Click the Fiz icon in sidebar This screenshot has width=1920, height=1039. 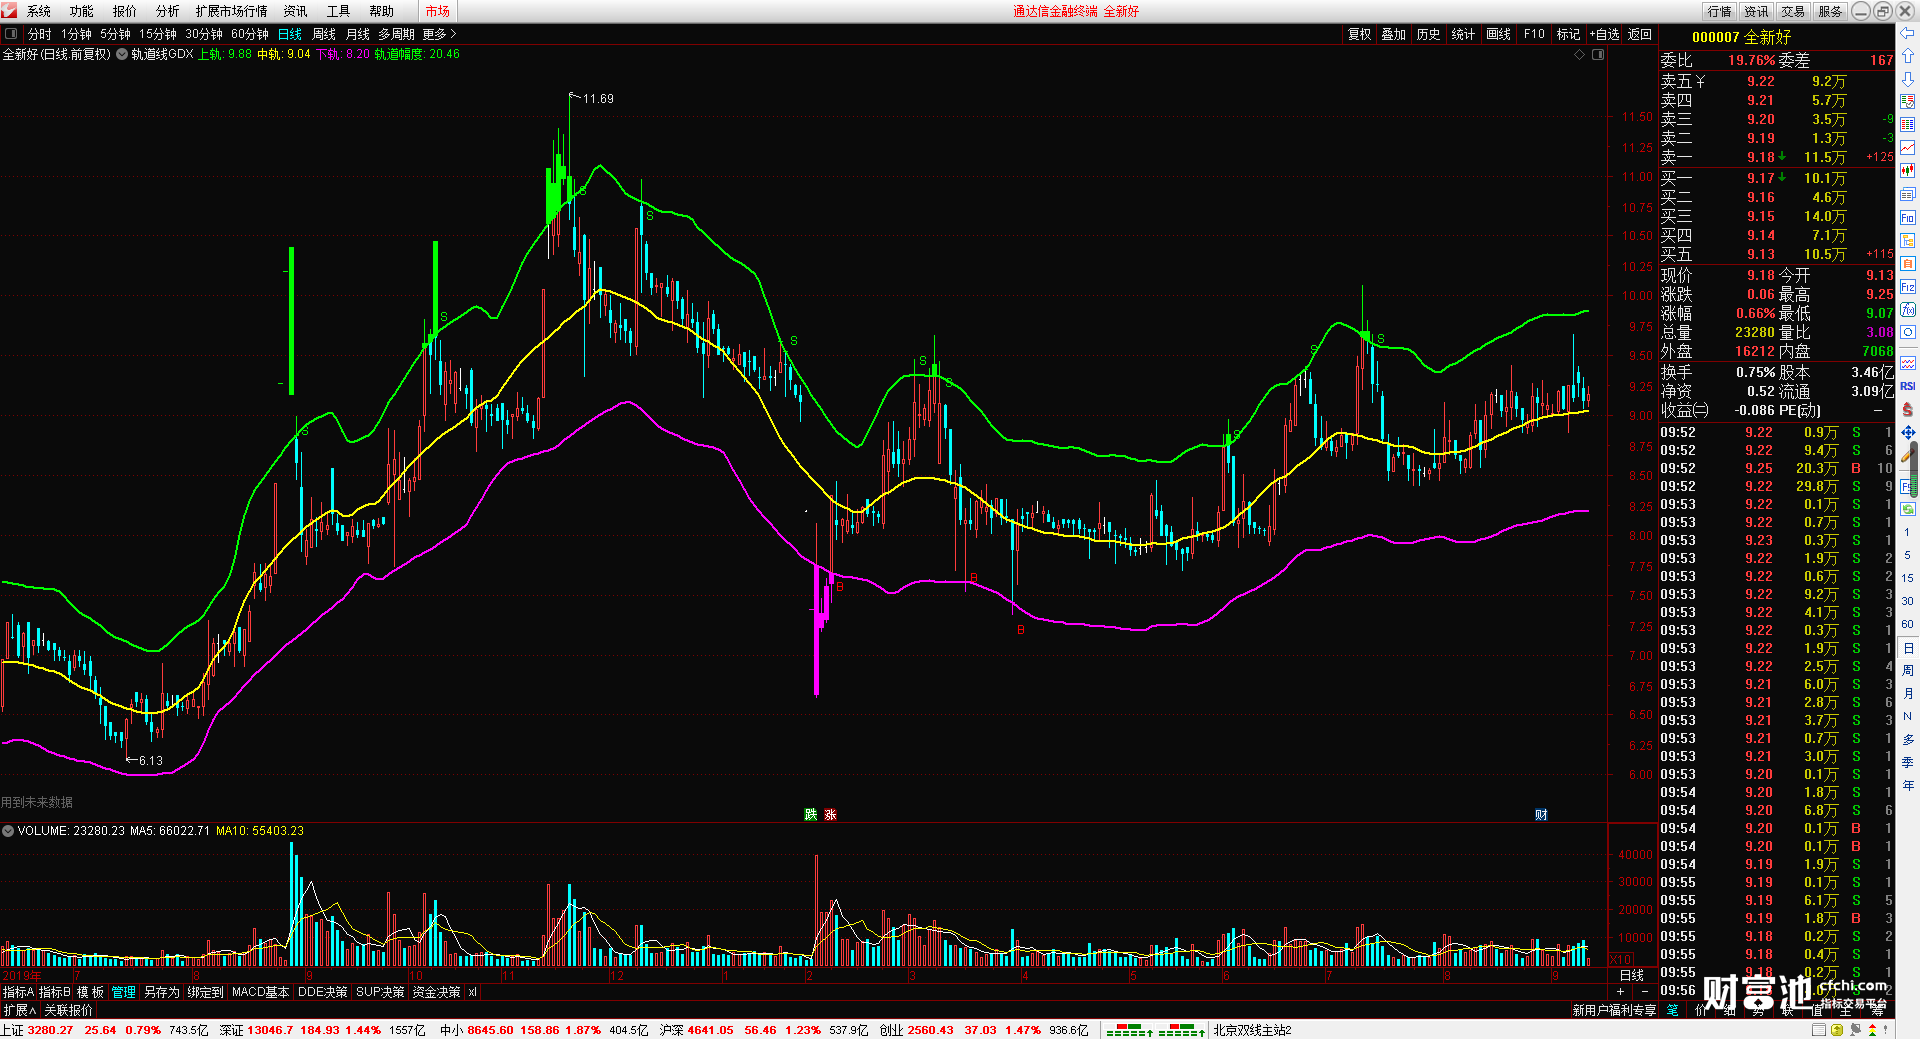pos(1908,287)
